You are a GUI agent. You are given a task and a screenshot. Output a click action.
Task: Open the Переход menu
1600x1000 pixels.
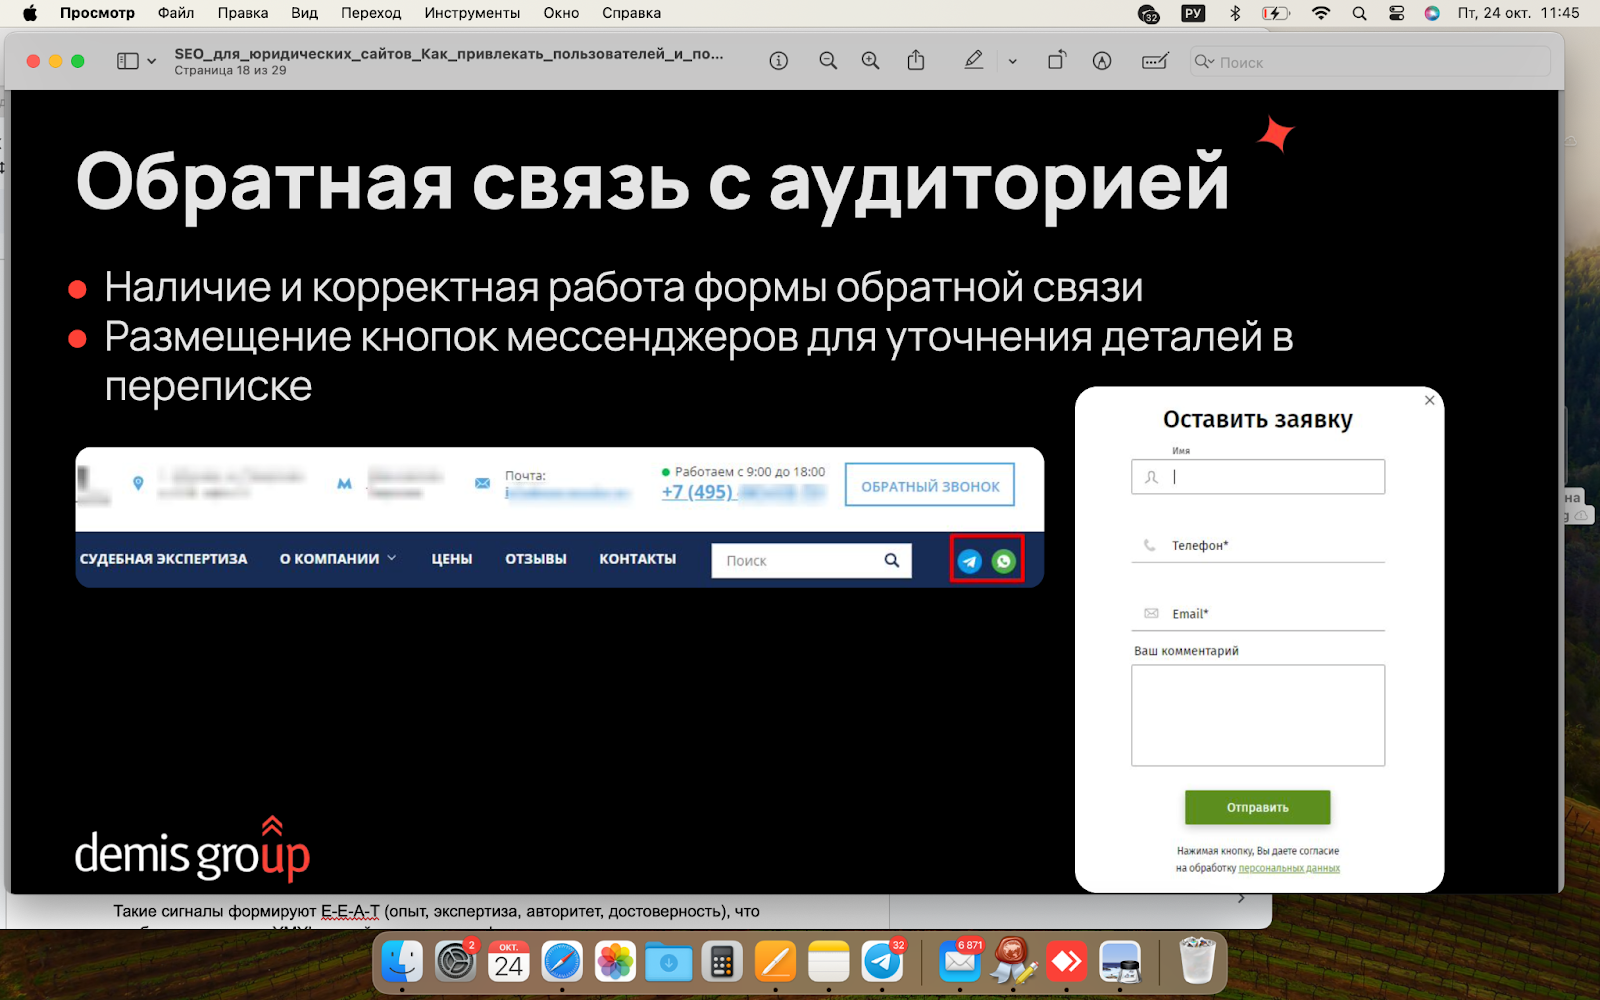(x=371, y=13)
